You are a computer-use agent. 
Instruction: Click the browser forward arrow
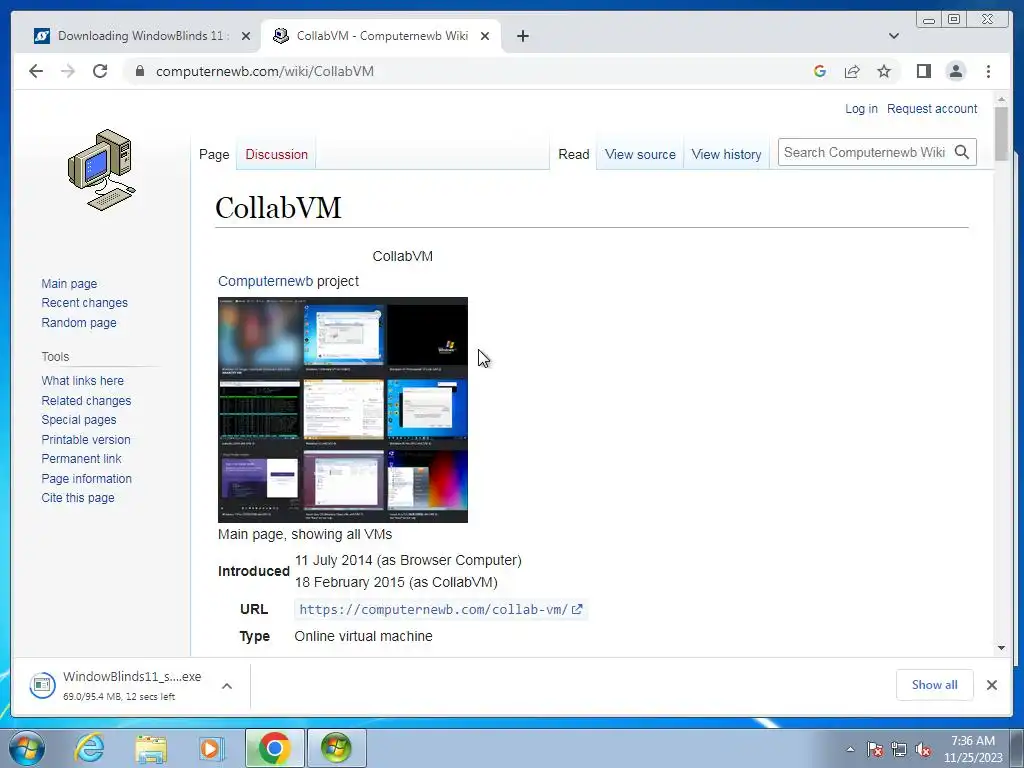(68, 71)
